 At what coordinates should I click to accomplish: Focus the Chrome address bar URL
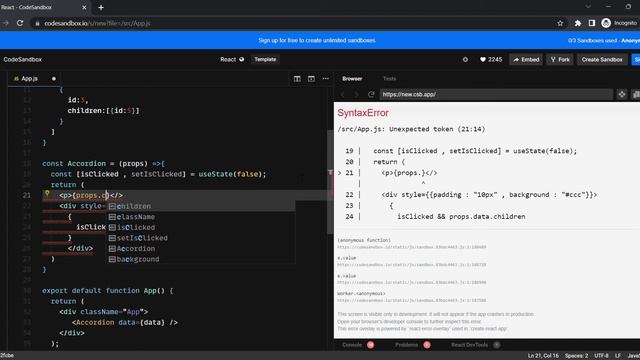pos(97,24)
